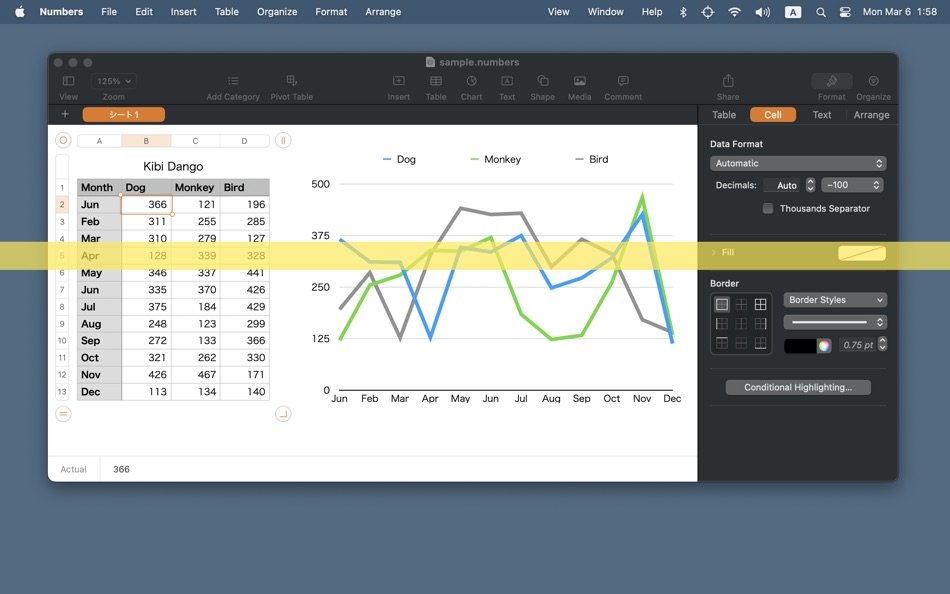Screen dimensions: 950x594
Task: Switch to the Text inspector tab
Action: click(x=822, y=115)
